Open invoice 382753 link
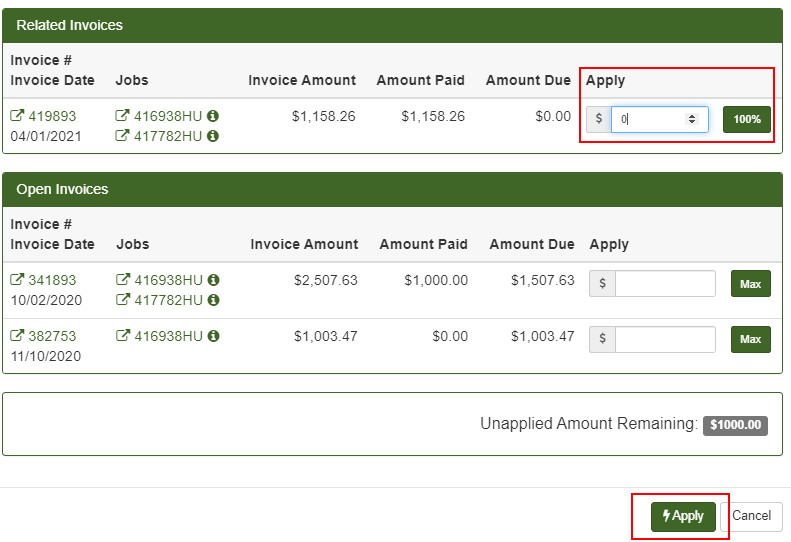This screenshot has height=542, width=791. click(51, 336)
